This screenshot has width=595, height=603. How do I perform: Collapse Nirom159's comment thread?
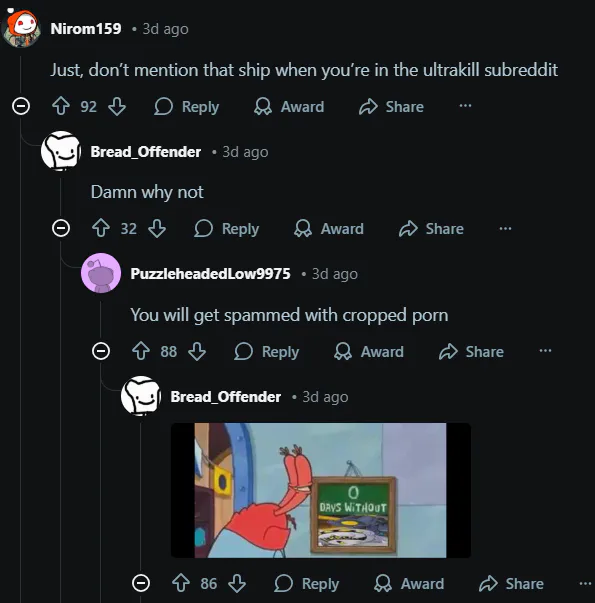click(21, 106)
